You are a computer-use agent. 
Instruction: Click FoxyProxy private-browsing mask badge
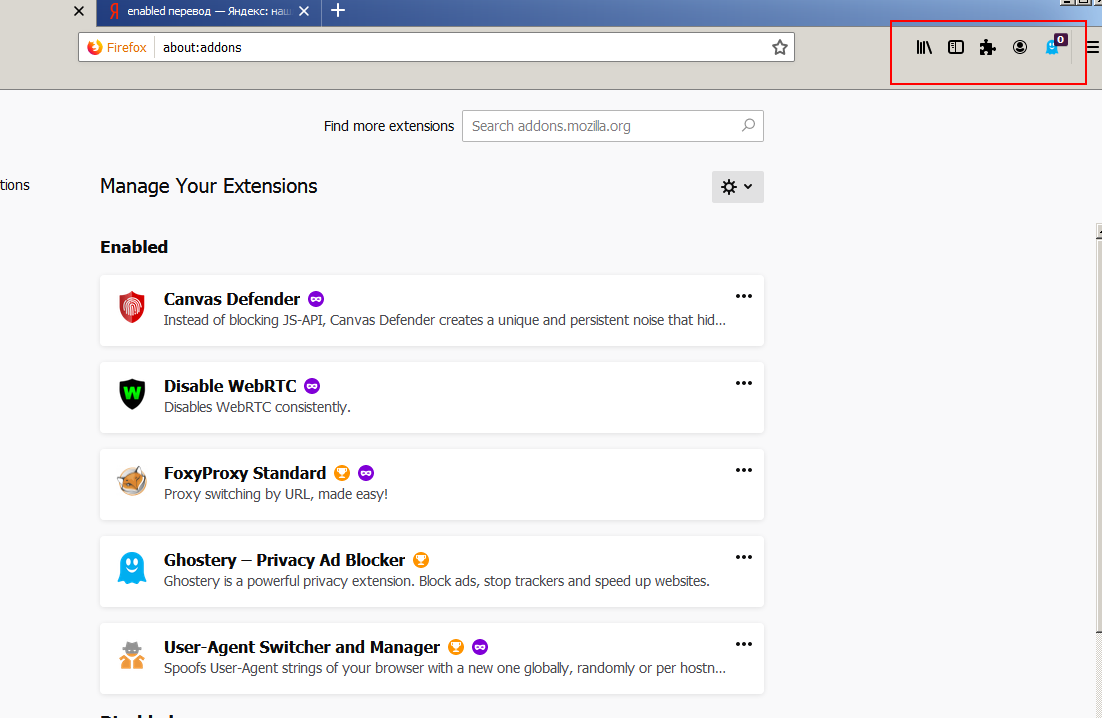(x=366, y=474)
